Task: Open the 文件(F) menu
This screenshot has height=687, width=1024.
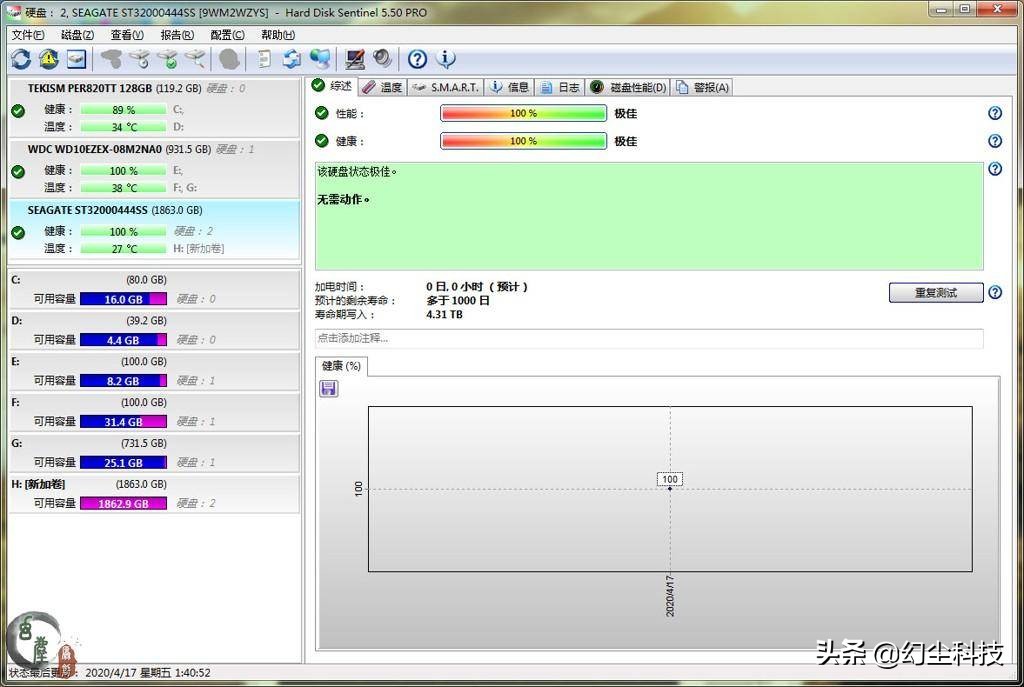Action: click(27, 35)
